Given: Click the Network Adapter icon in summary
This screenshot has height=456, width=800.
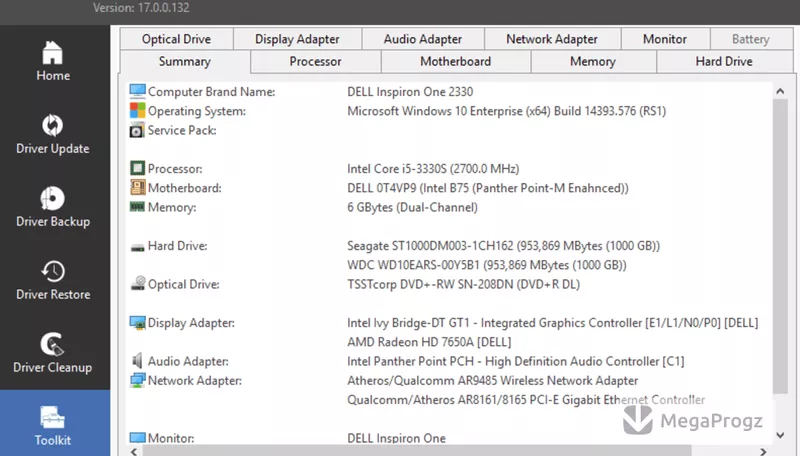Looking at the screenshot, I should coord(137,381).
